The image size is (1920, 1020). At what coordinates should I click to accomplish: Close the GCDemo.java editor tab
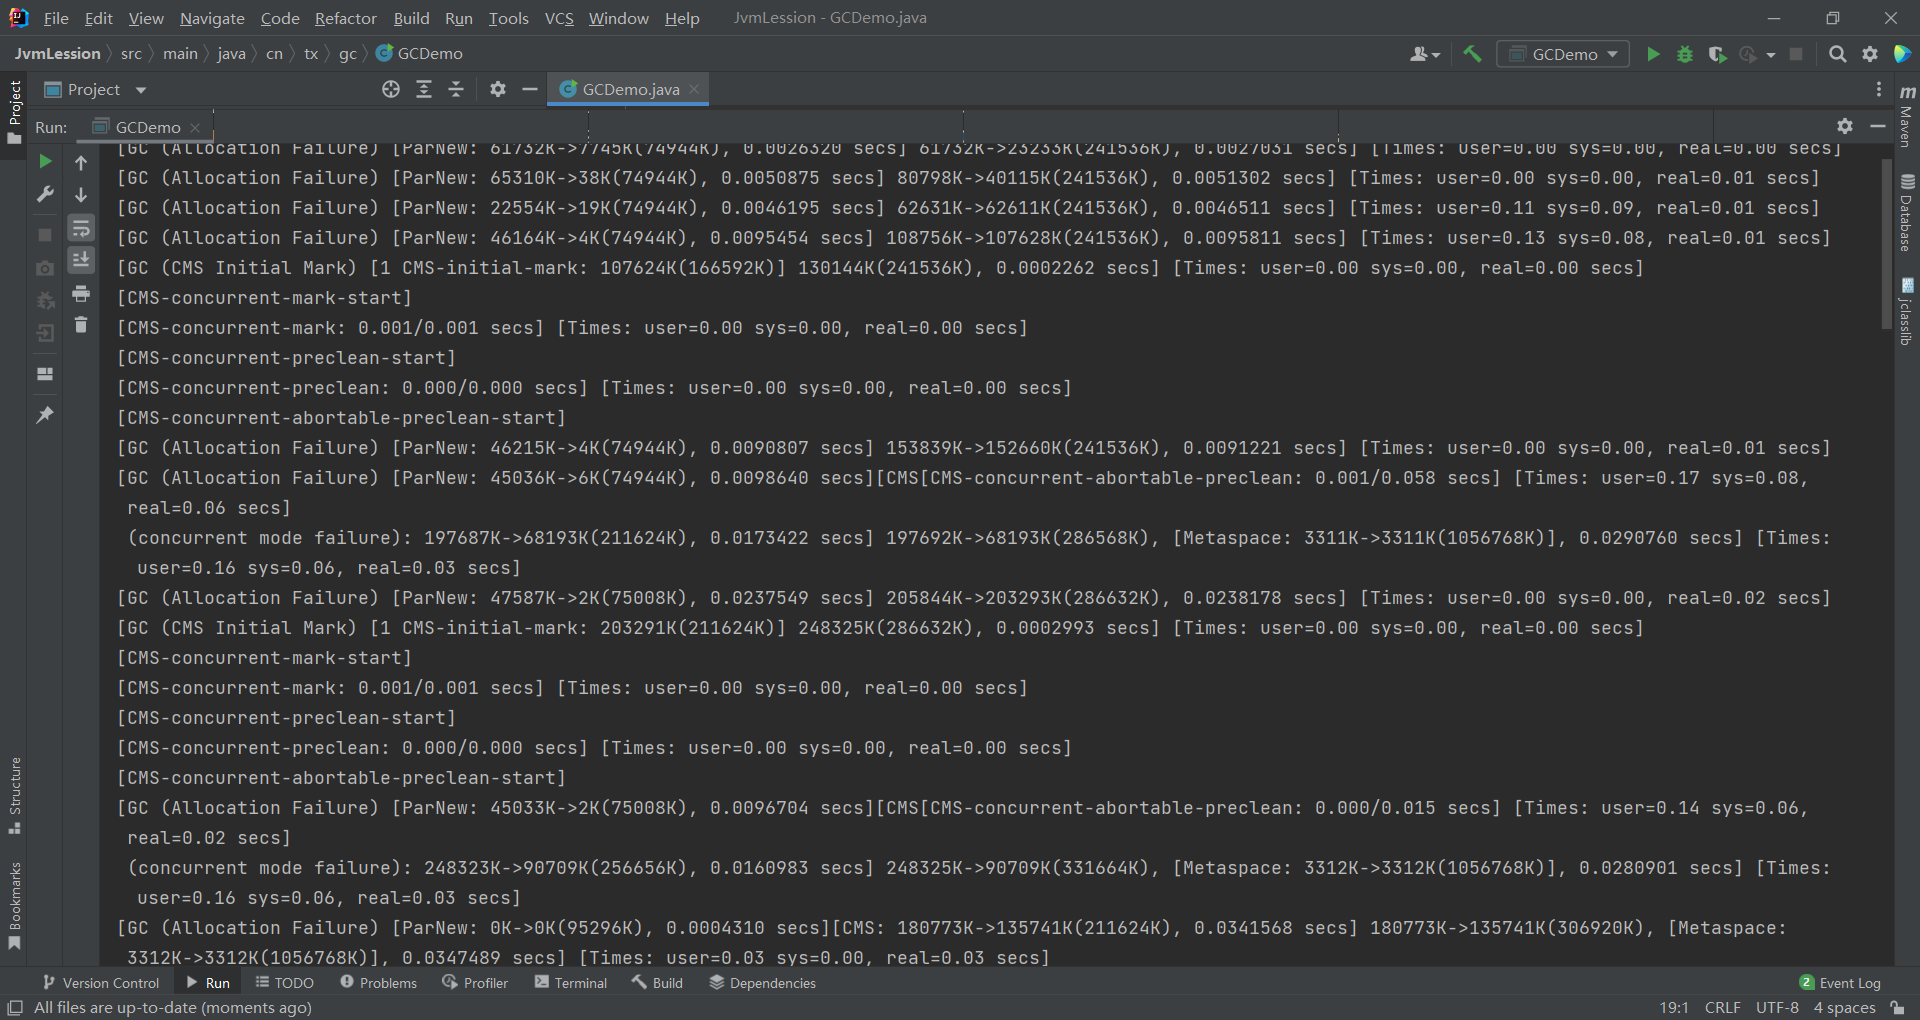[x=694, y=89]
